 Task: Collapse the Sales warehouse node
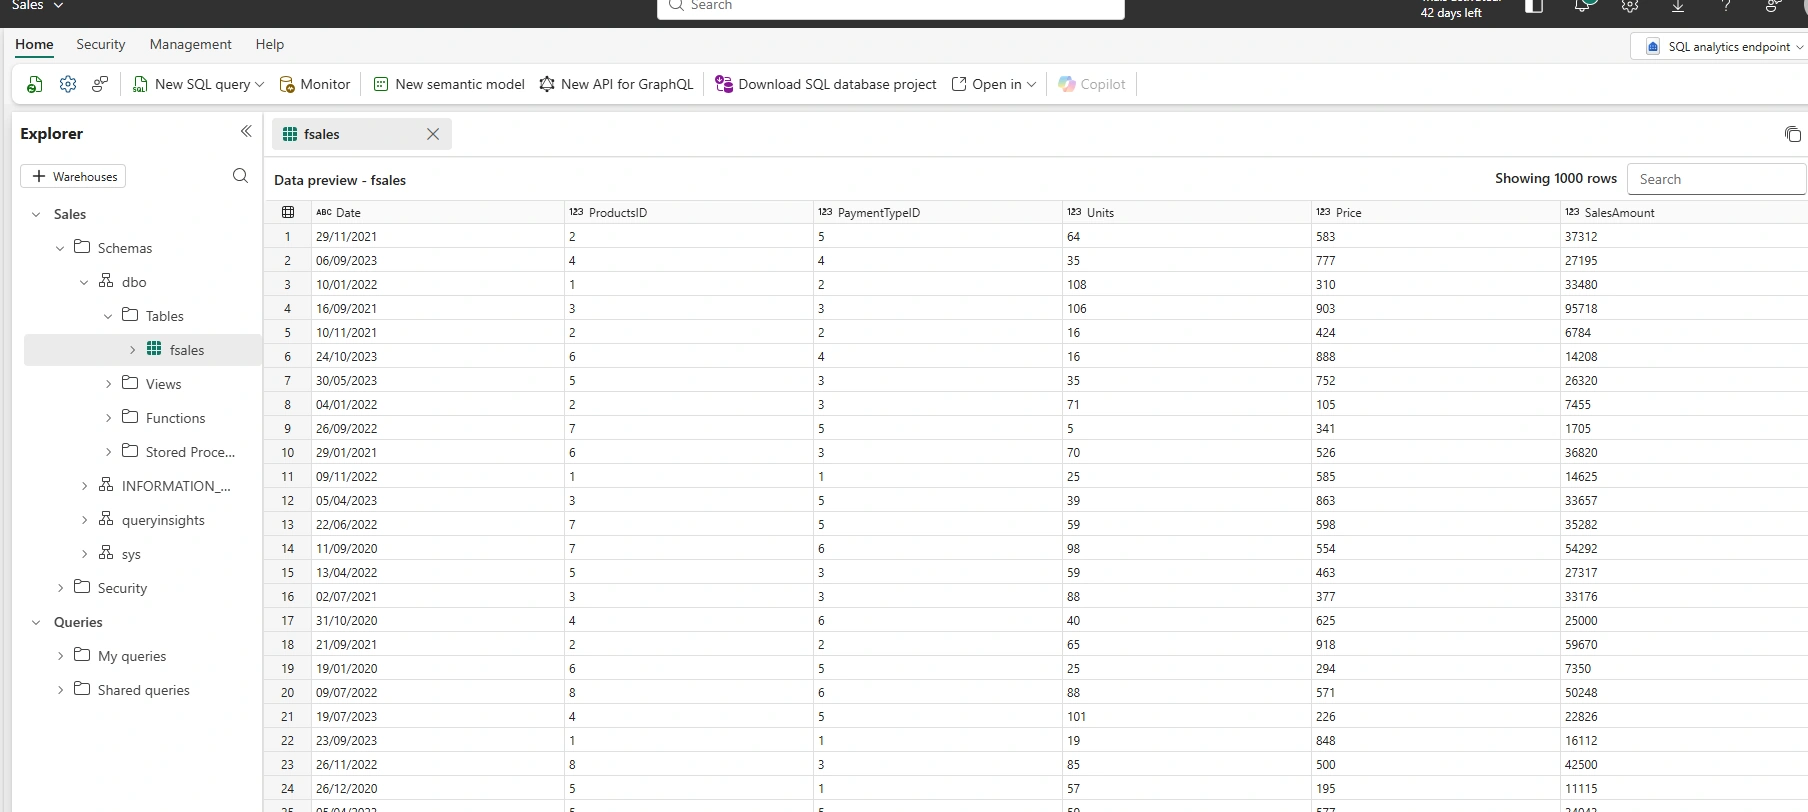[36, 214]
